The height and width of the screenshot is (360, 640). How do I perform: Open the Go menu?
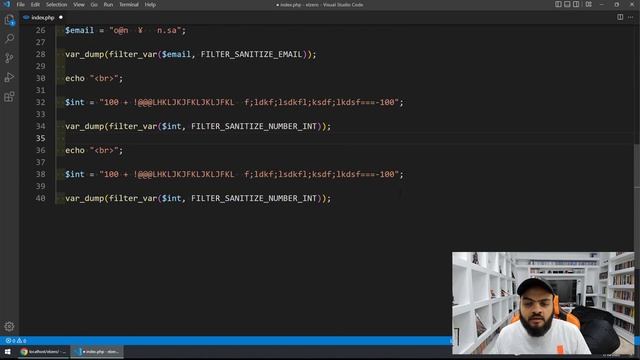(94, 4)
